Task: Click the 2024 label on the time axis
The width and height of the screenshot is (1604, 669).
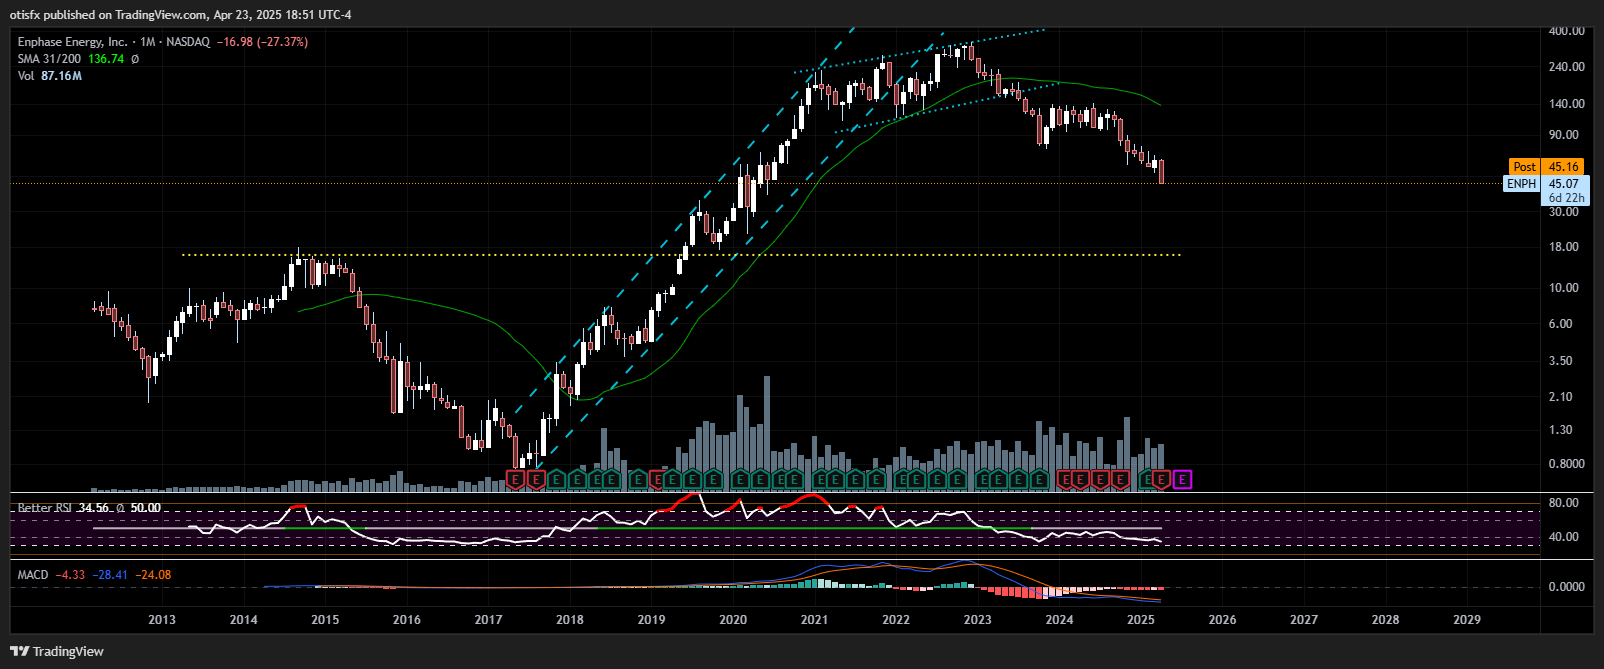Action: pyautogui.click(x=1060, y=620)
